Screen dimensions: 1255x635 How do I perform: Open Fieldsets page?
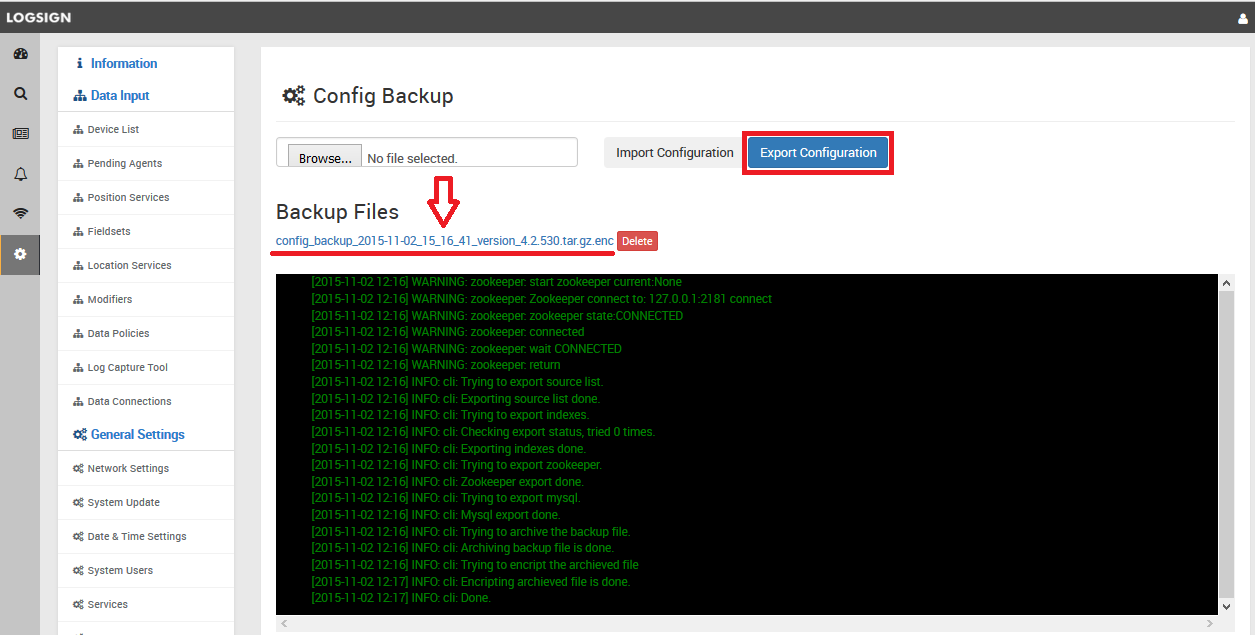click(109, 232)
